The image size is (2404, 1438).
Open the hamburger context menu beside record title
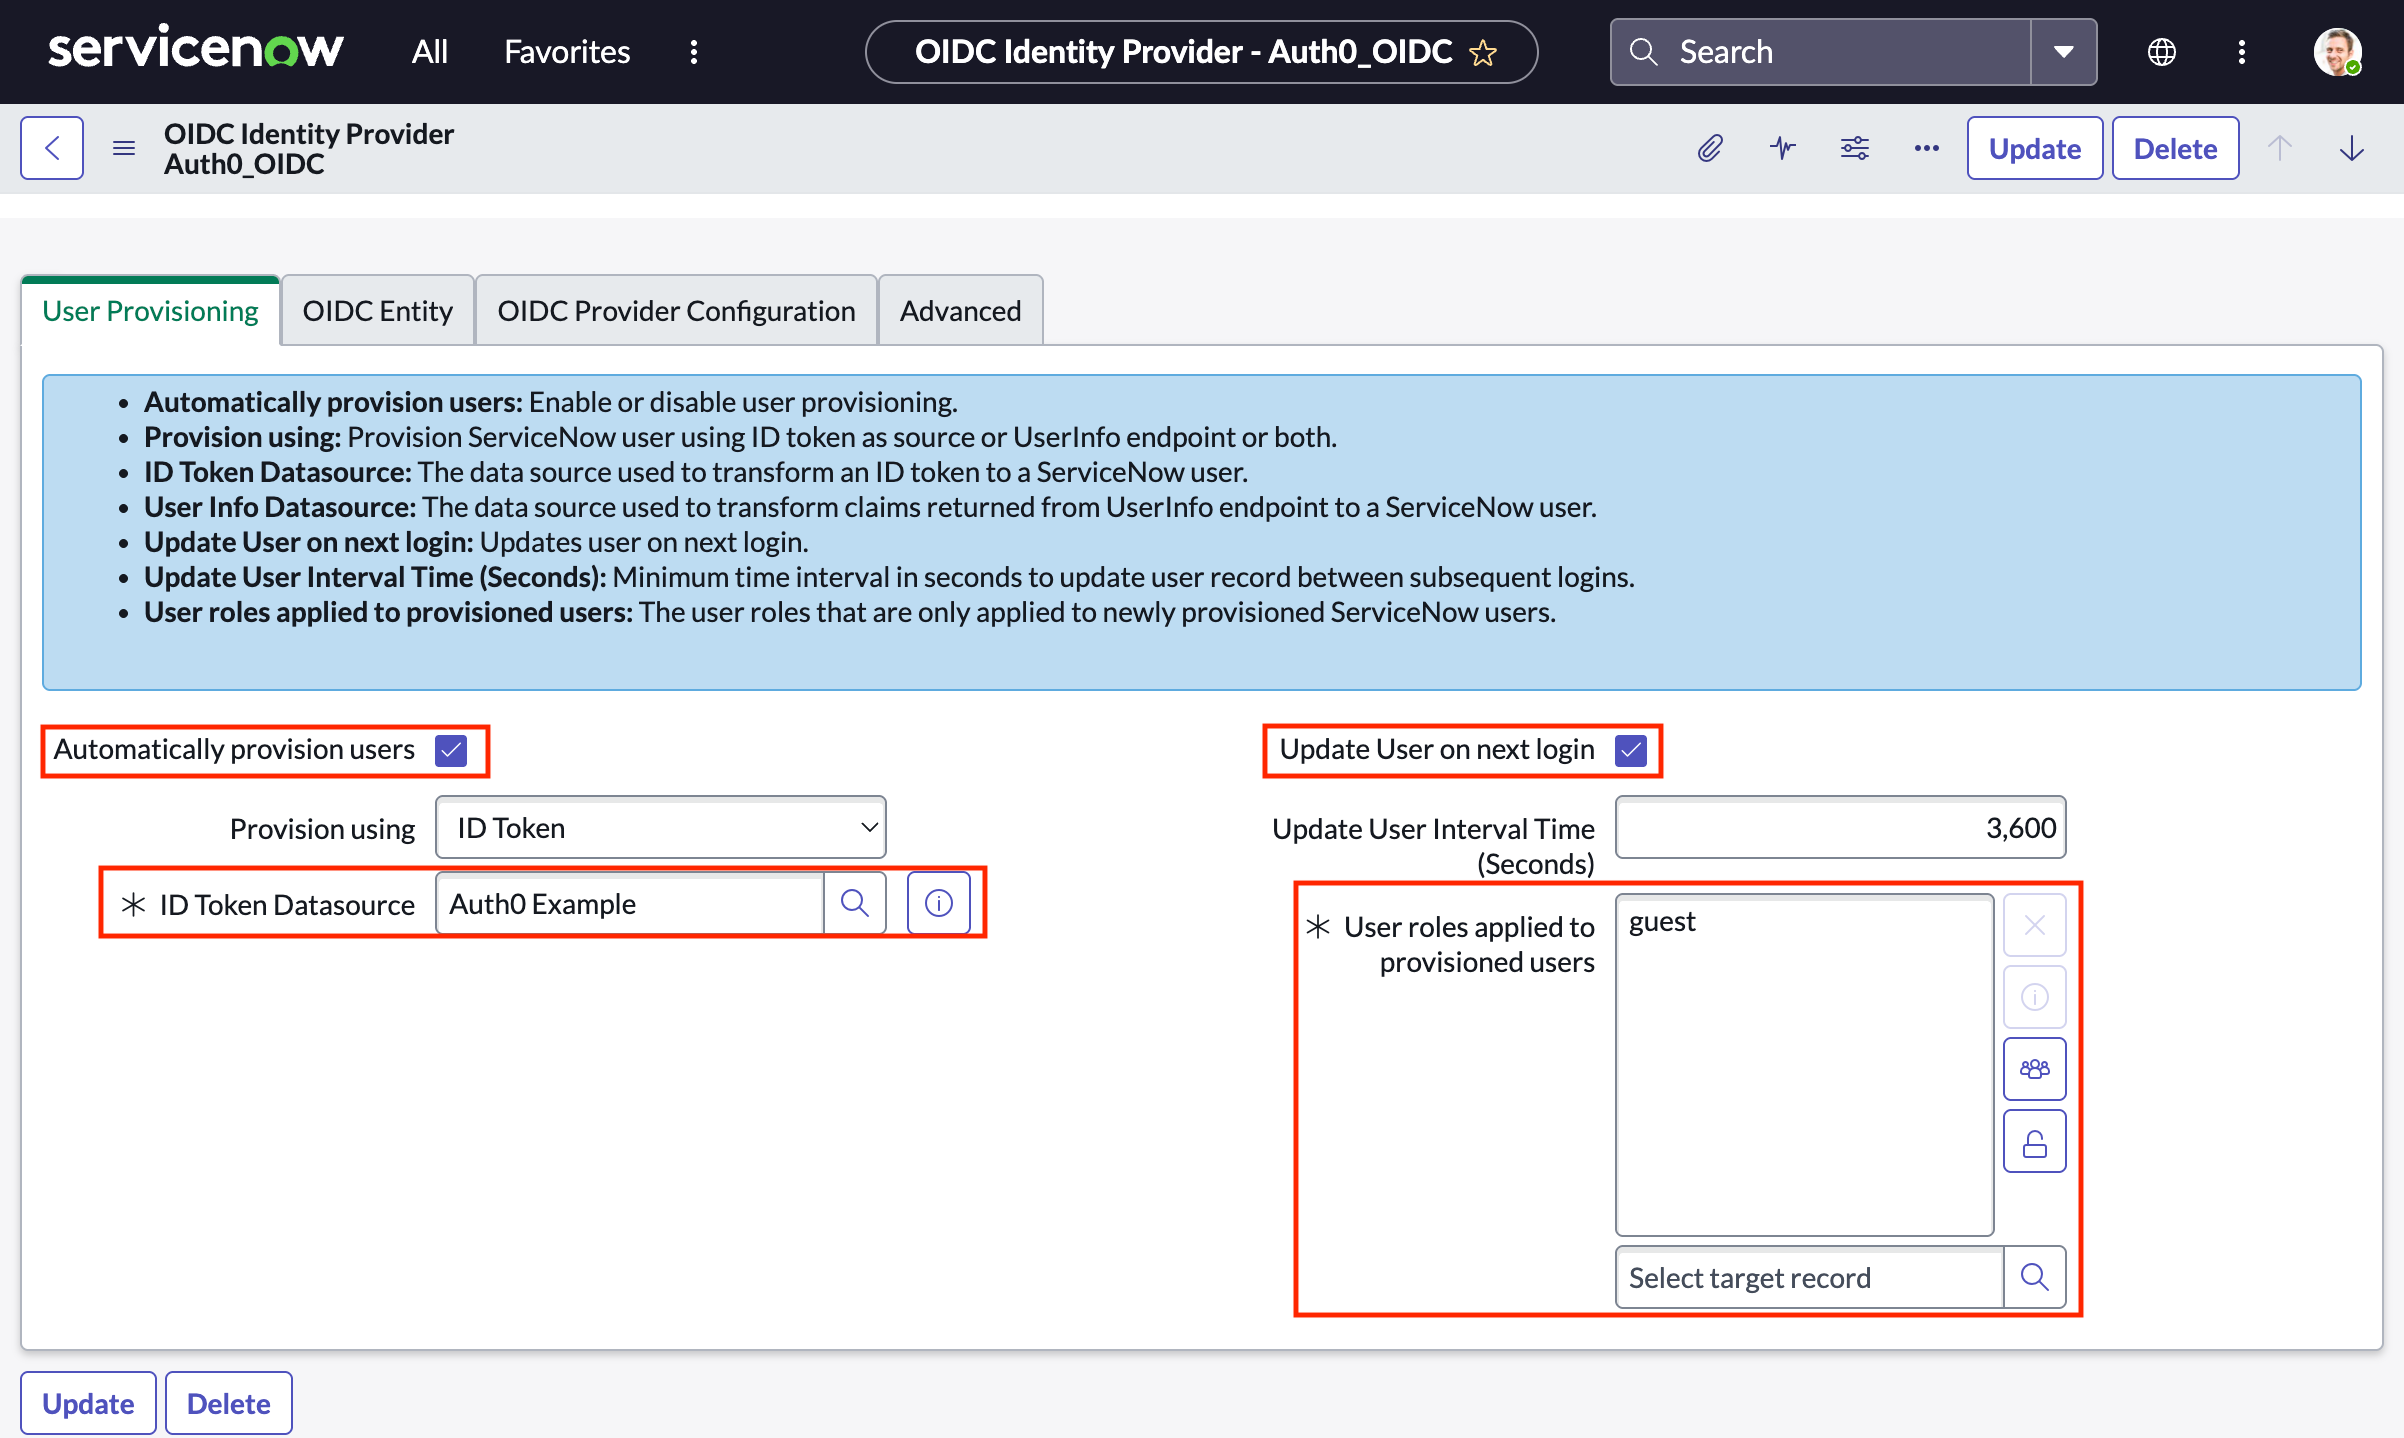123,147
